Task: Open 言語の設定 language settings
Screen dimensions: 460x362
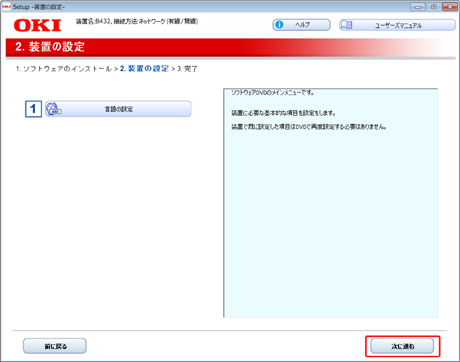Action: 118,109
